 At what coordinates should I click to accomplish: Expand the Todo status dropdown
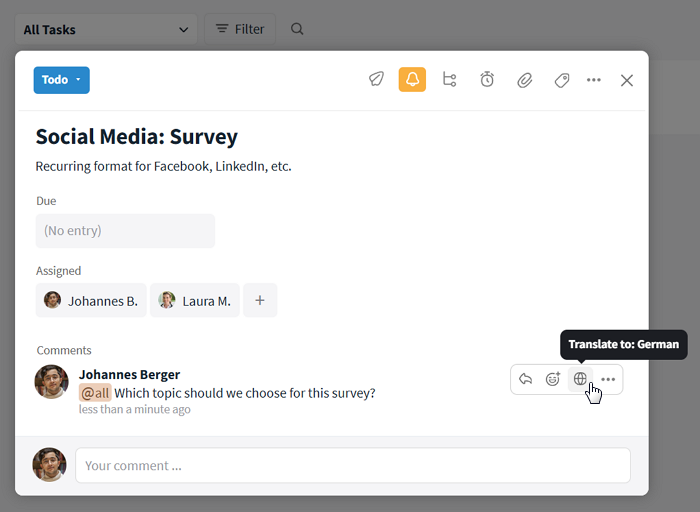pyautogui.click(x=62, y=80)
